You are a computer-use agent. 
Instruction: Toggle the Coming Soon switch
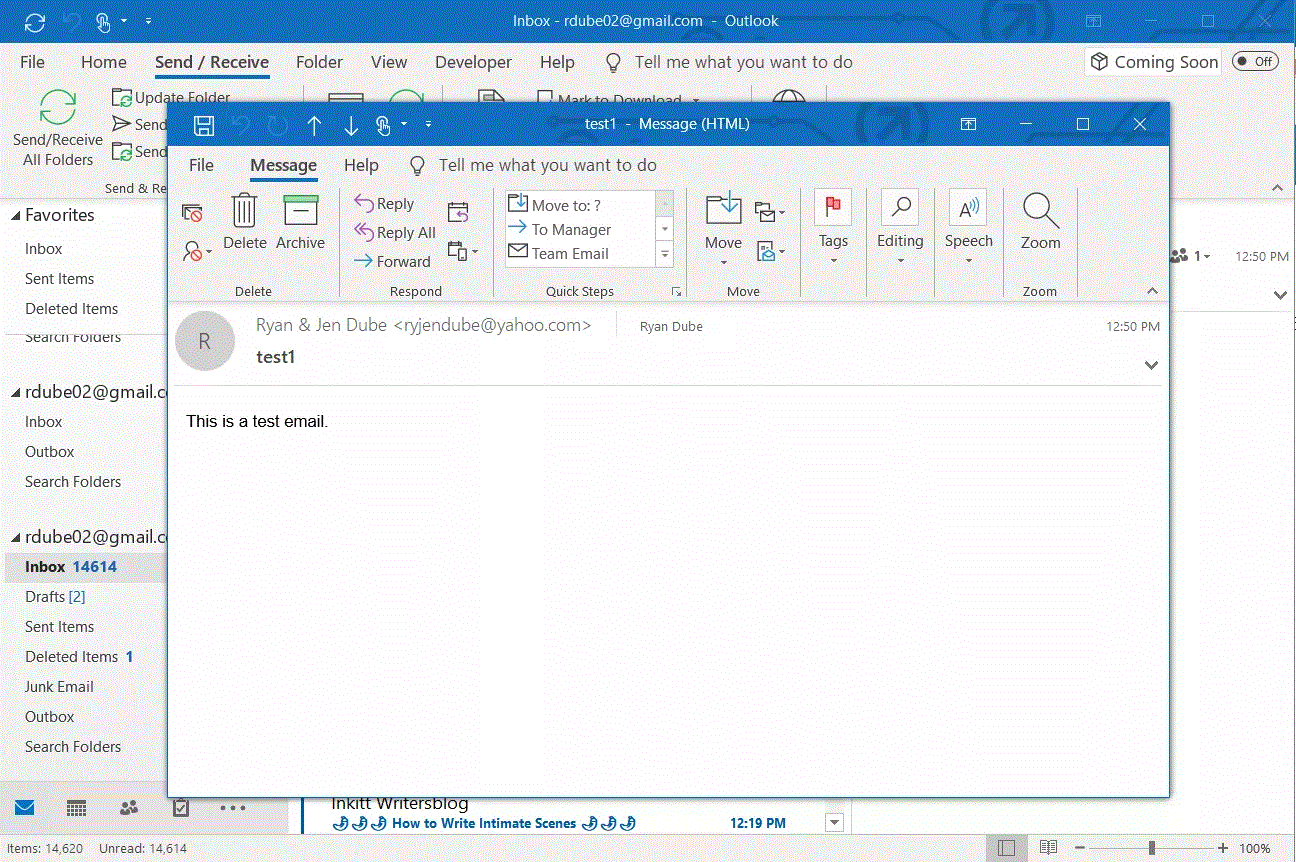[x=1255, y=62]
